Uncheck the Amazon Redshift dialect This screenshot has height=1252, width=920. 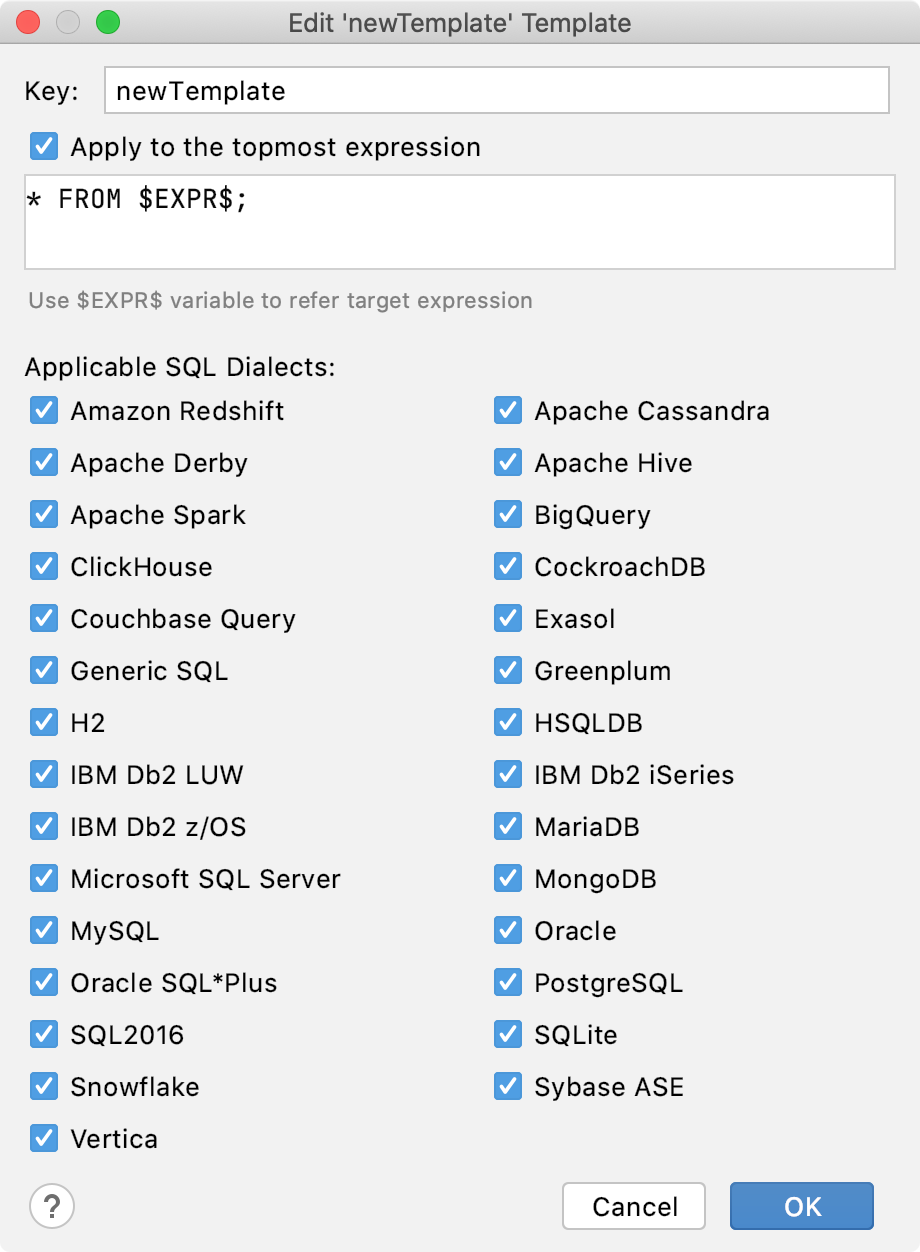point(44,410)
